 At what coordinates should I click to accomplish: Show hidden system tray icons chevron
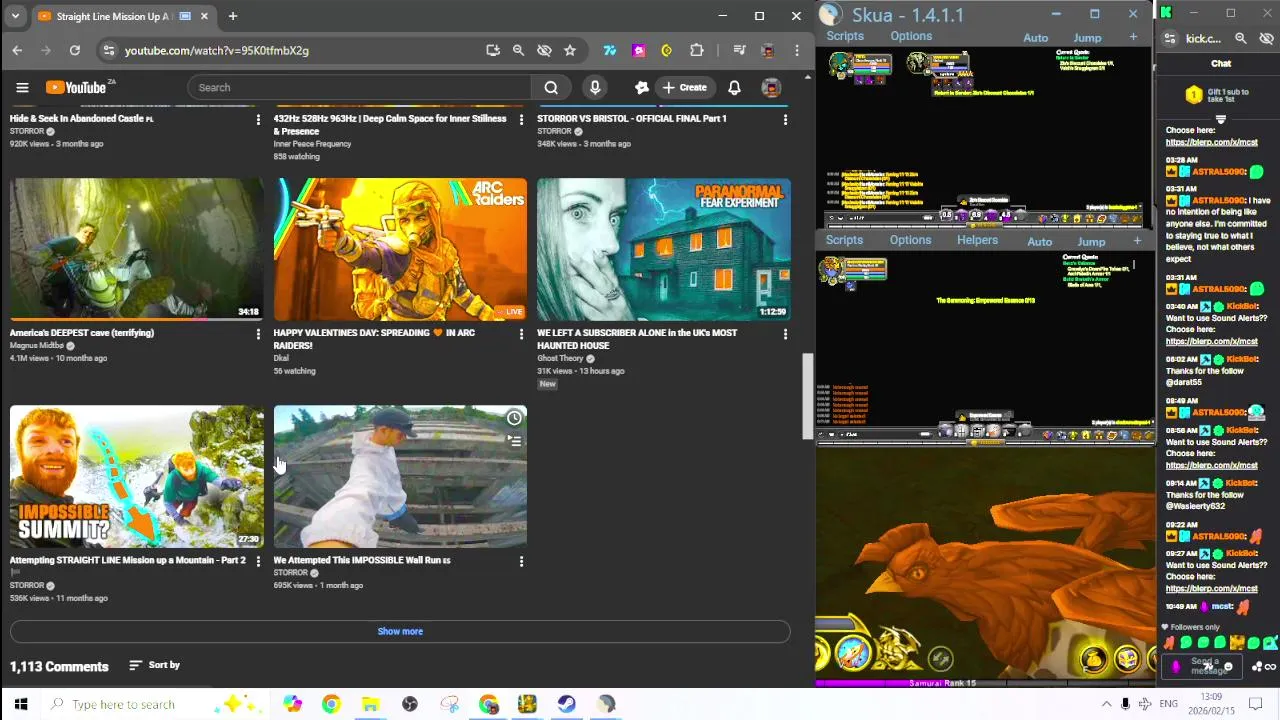point(1106,704)
